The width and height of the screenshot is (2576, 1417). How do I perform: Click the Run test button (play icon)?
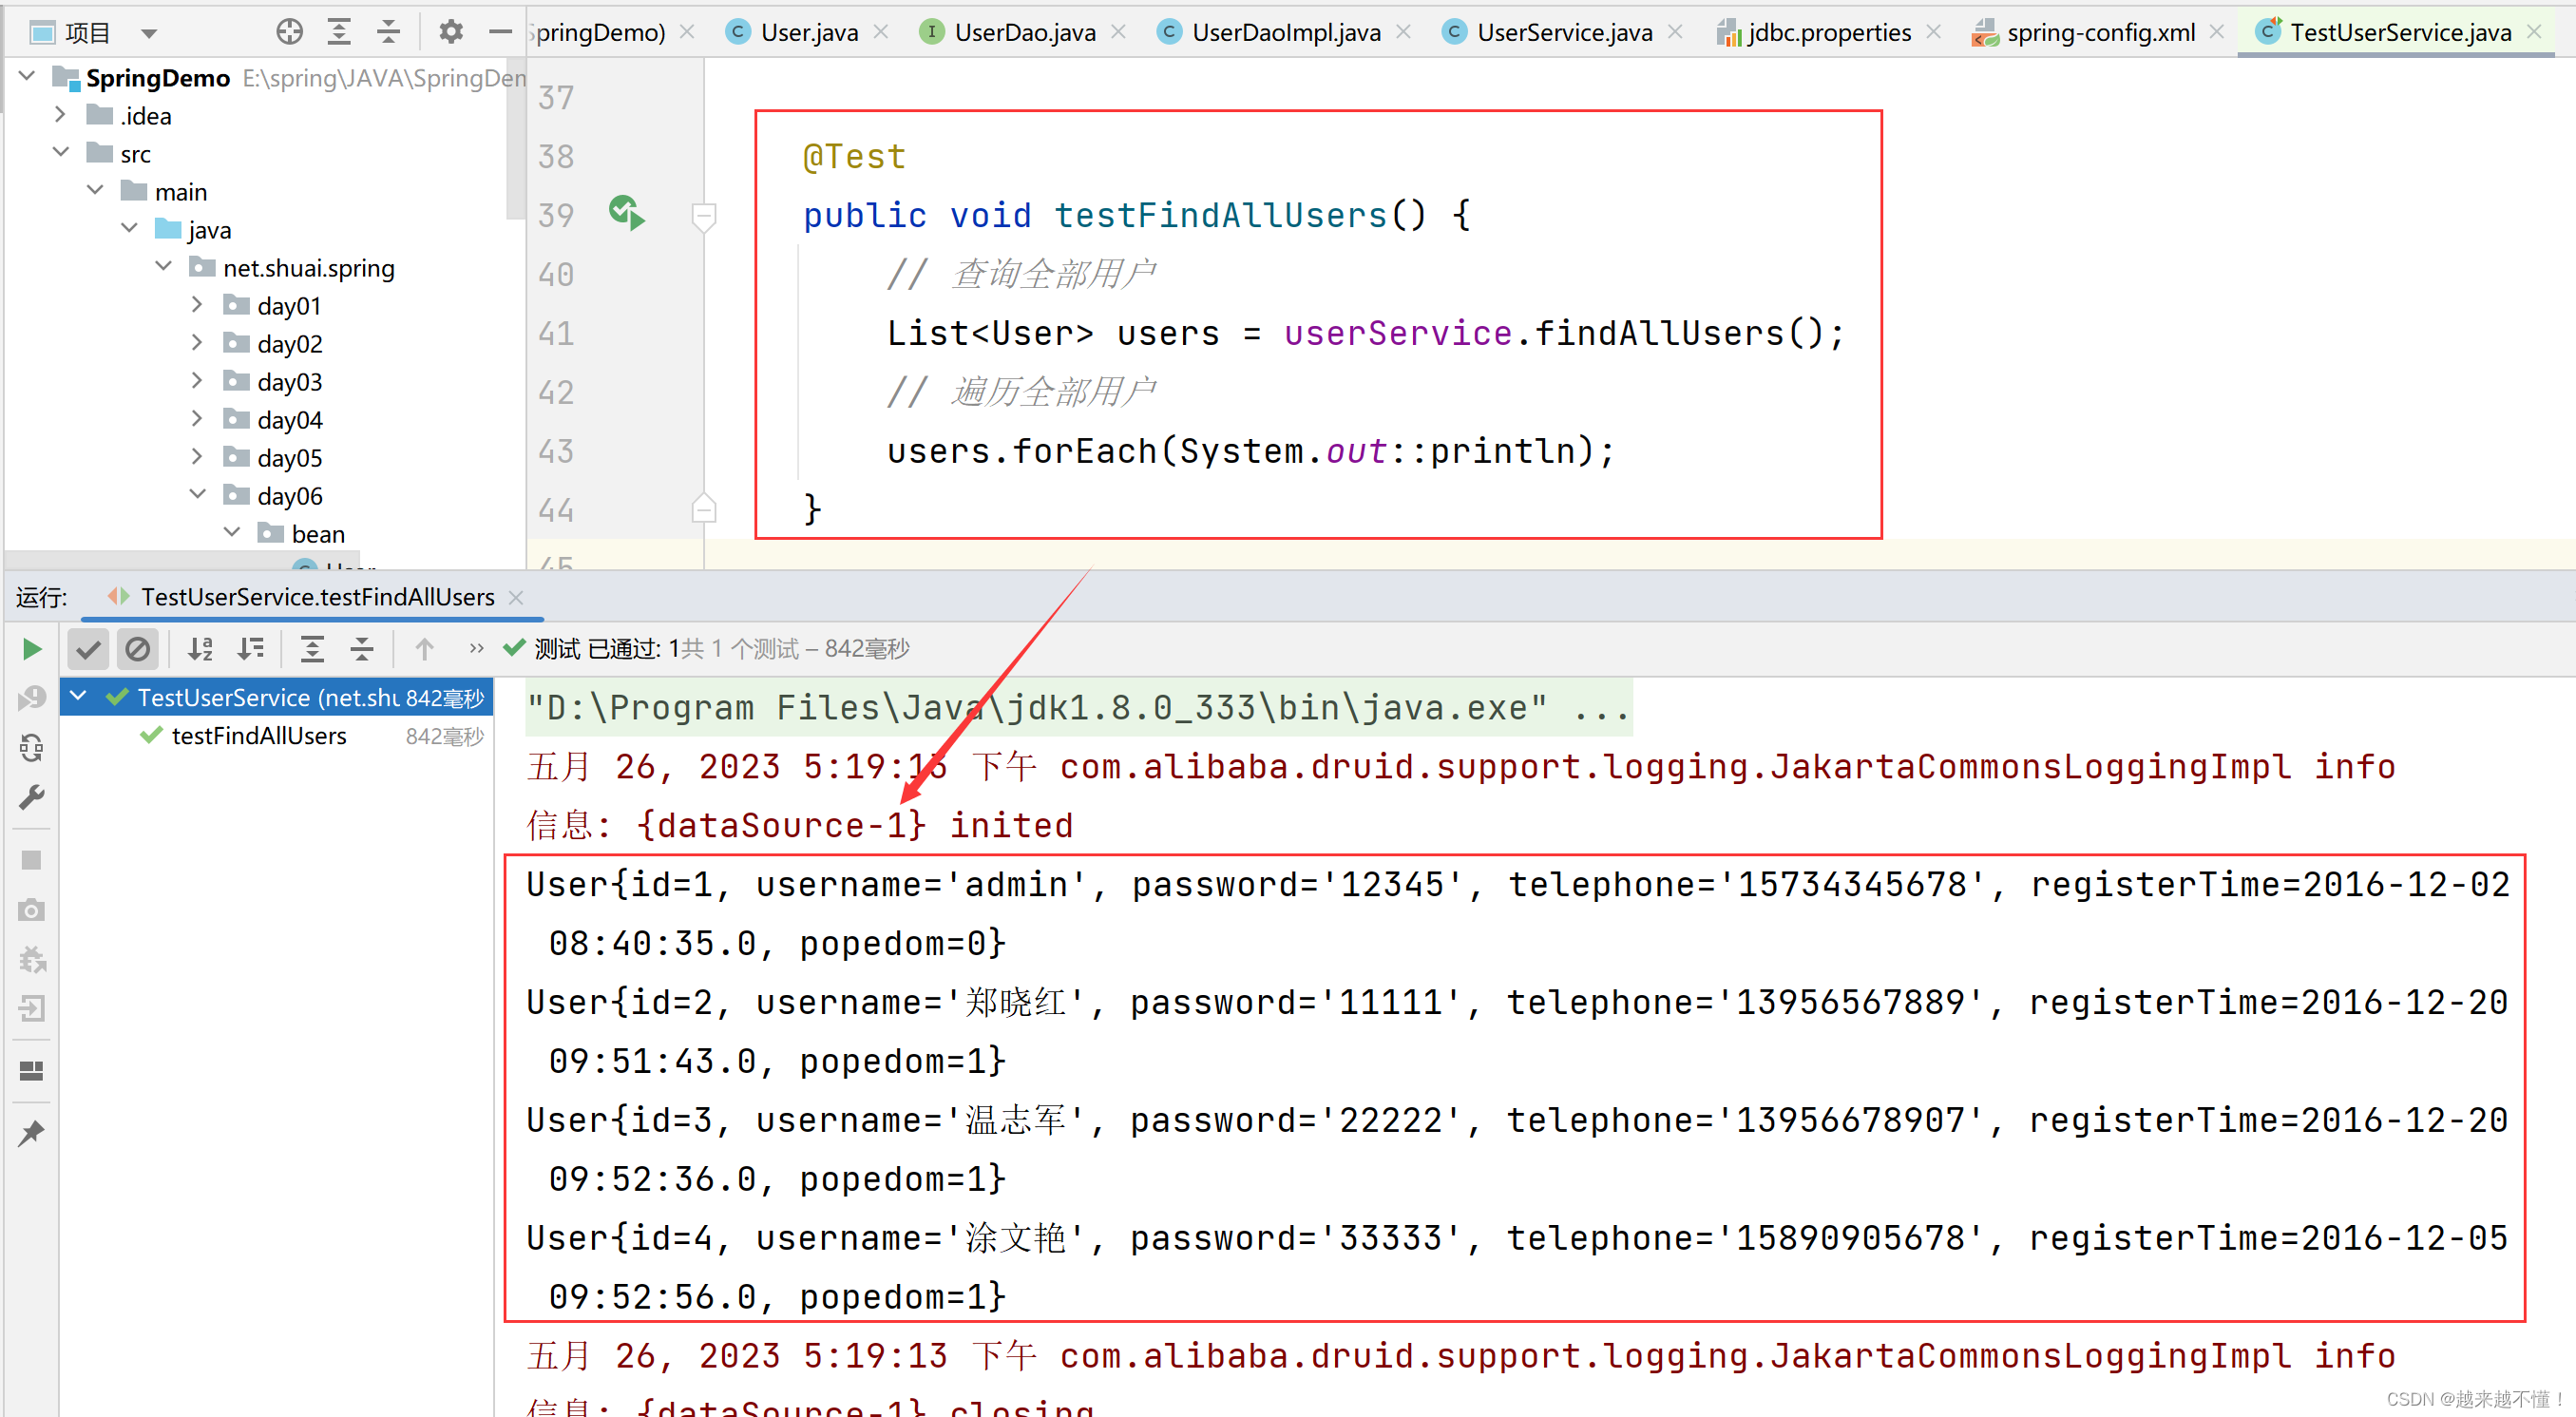29,647
